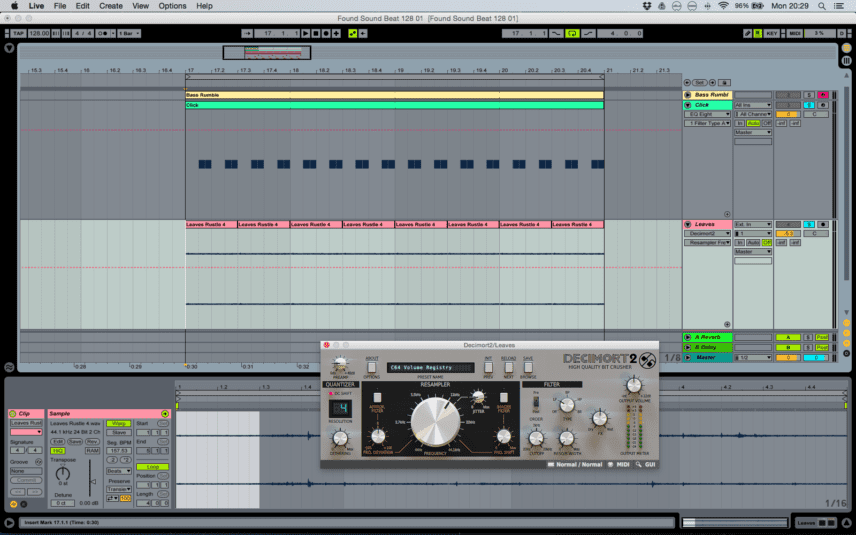Click the Set locator button
The image size is (856, 535).
[700, 82]
